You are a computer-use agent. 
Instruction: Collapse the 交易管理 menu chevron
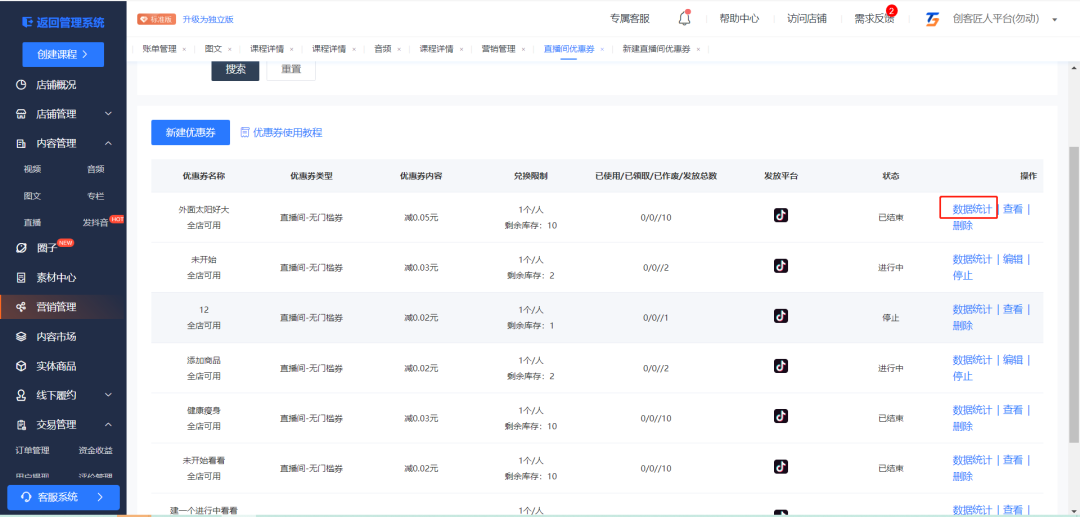coord(108,425)
